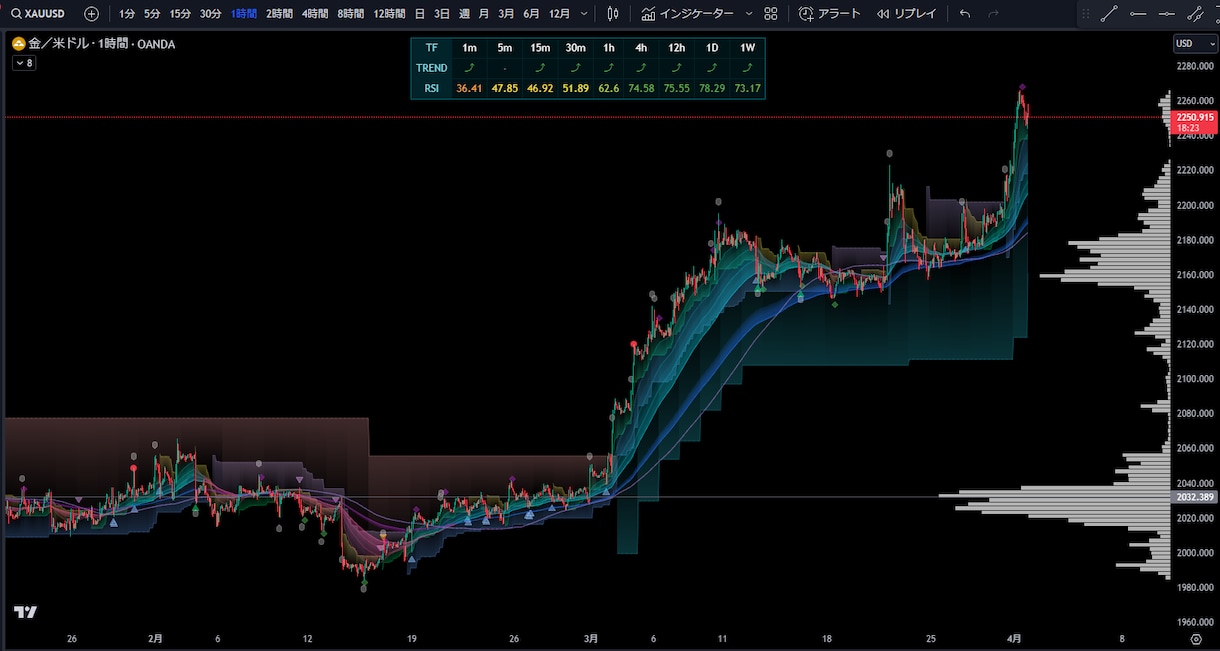Switch to the 8時間 timeframe

[351, 14]
